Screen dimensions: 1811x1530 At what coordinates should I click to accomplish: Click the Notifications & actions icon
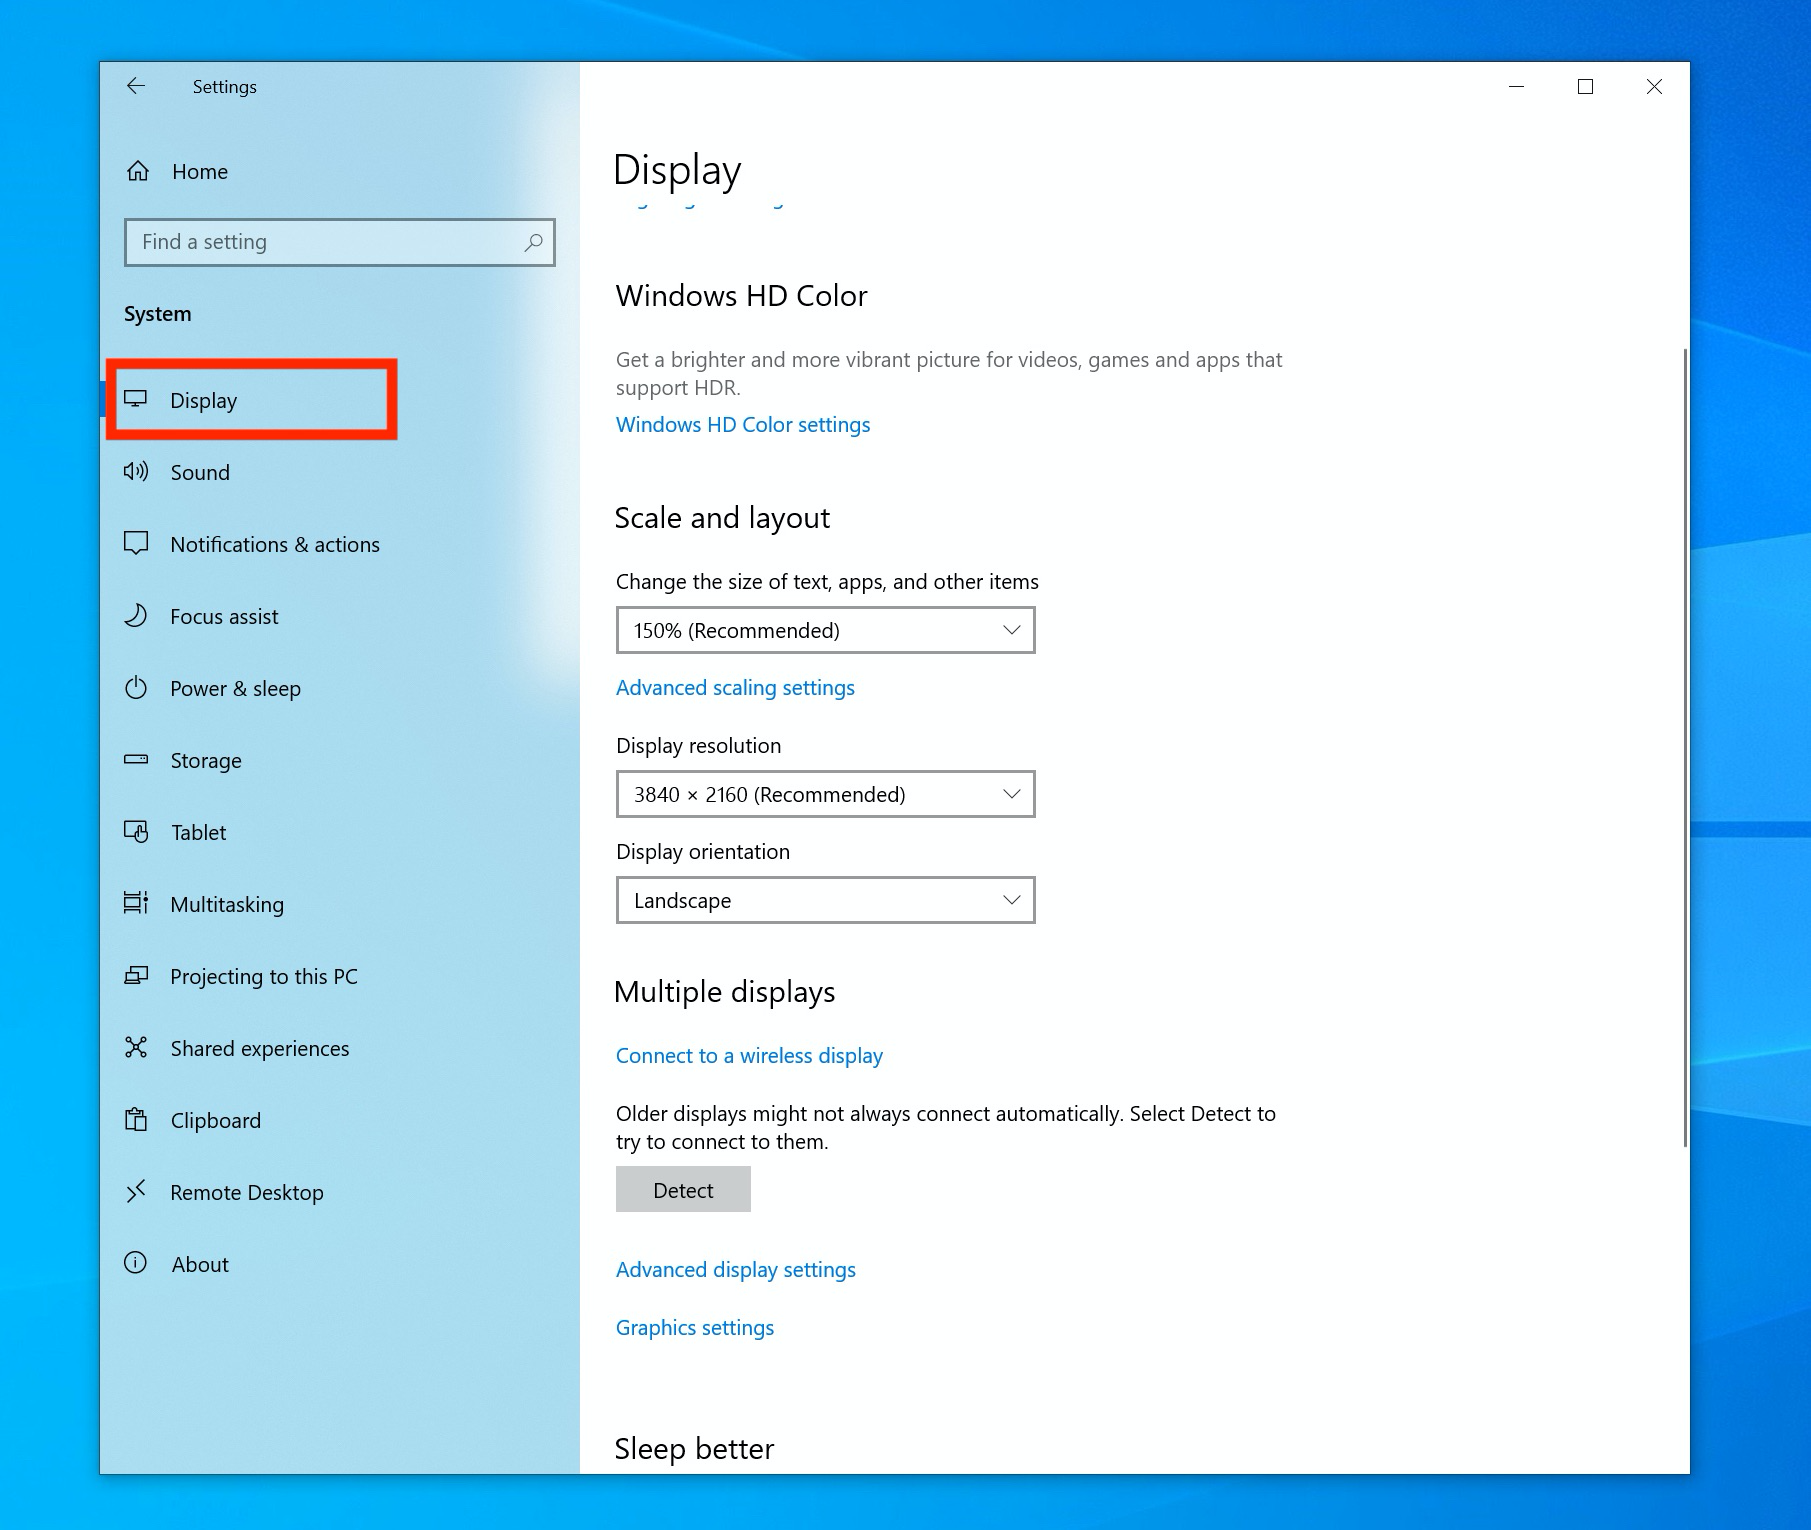[136, 543]
